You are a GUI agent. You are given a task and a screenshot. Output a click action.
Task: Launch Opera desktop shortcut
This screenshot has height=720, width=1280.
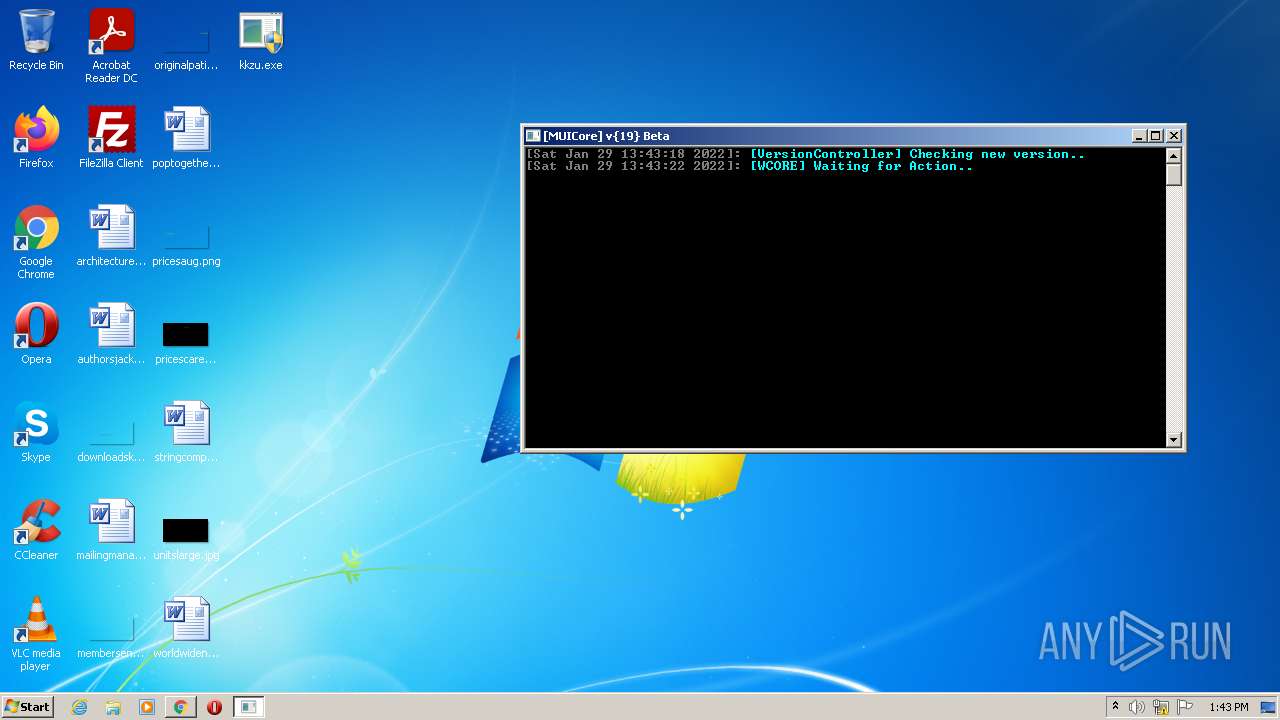pos(36,335)
